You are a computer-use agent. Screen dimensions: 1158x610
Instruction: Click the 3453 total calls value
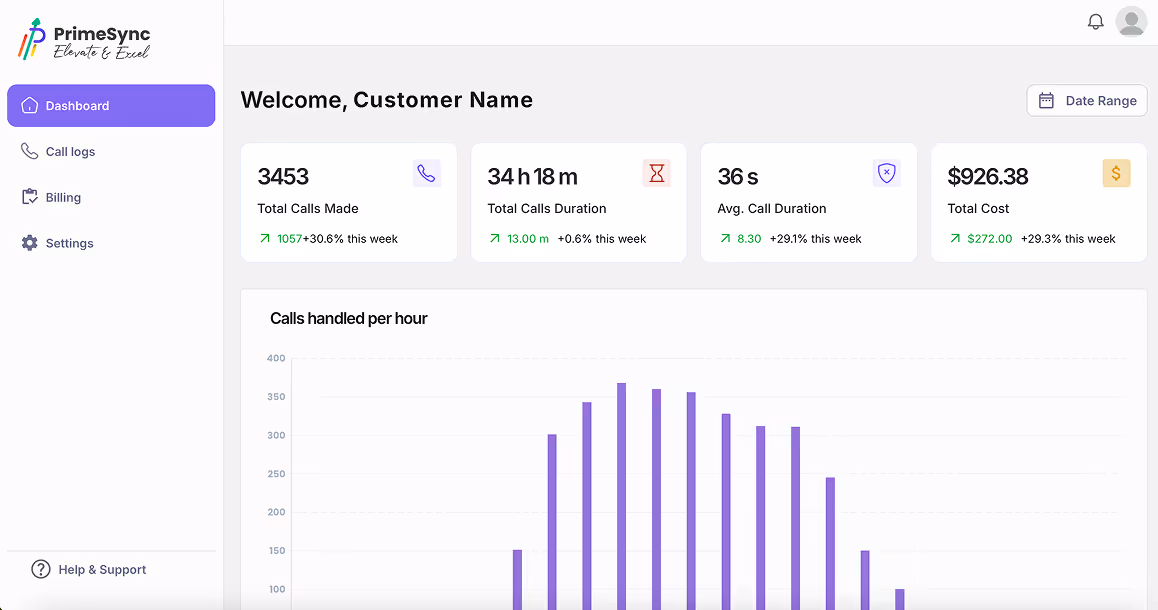283,177
